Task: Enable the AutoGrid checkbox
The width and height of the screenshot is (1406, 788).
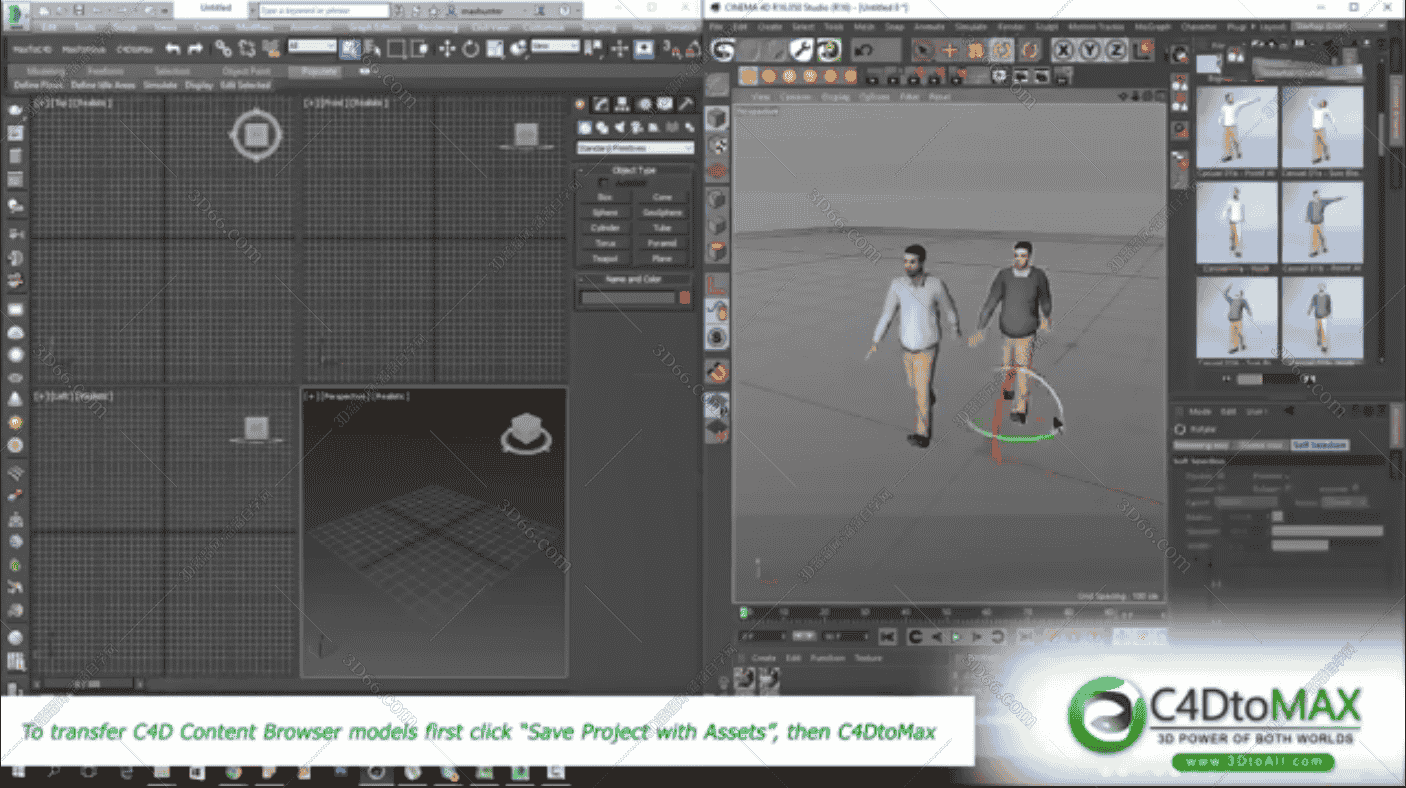Action: 603,183
